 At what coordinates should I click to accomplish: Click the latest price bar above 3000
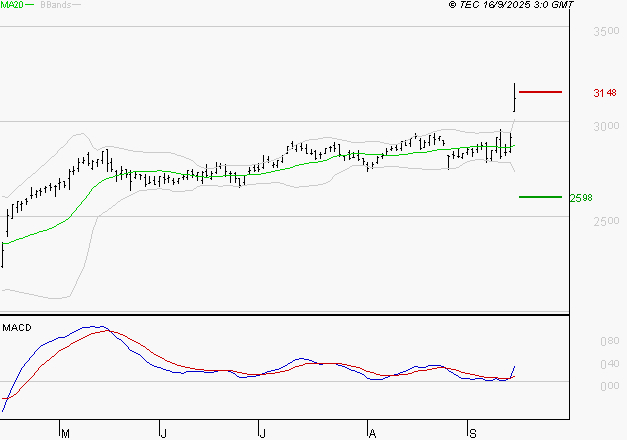click(514, 97)
